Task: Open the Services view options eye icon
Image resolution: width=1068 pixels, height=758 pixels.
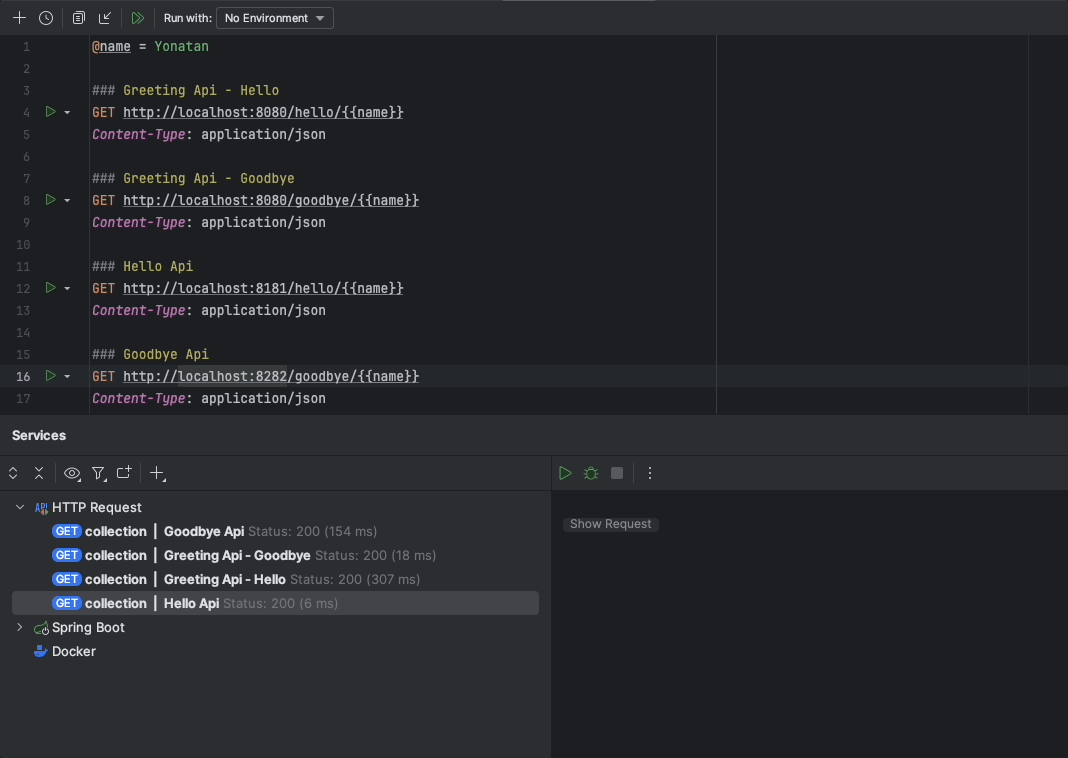Action: [72, 473]
